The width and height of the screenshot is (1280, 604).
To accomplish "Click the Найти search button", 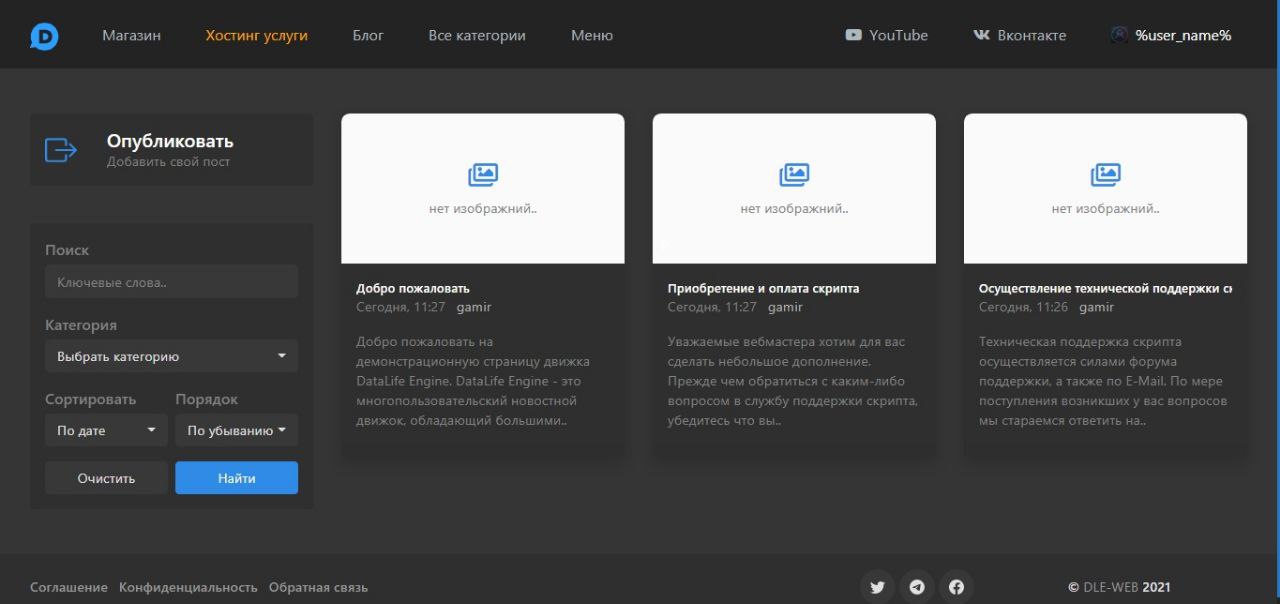I will tap(236, 478).
